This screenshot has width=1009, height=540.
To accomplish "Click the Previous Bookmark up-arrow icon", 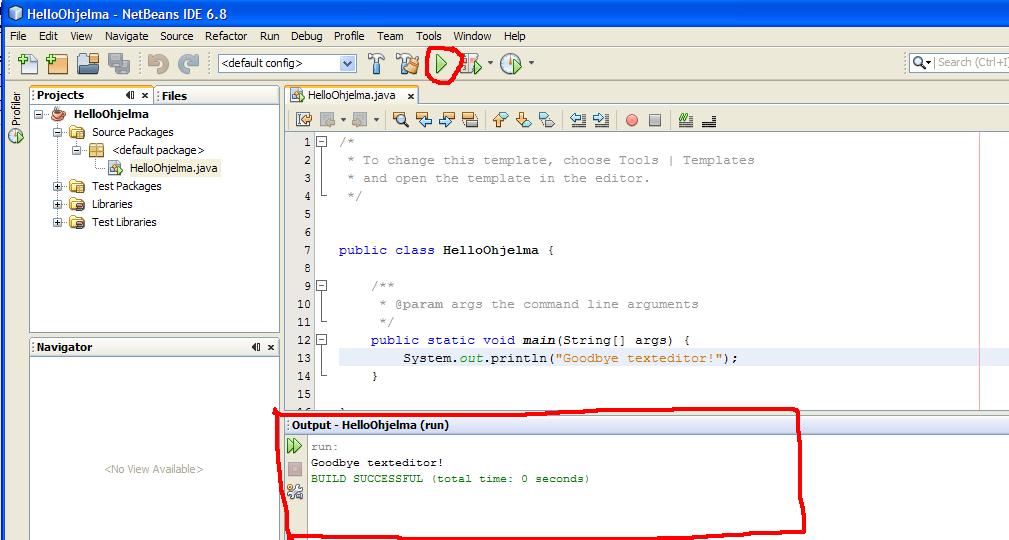I will pyautogui.click(x=500, y=120).
